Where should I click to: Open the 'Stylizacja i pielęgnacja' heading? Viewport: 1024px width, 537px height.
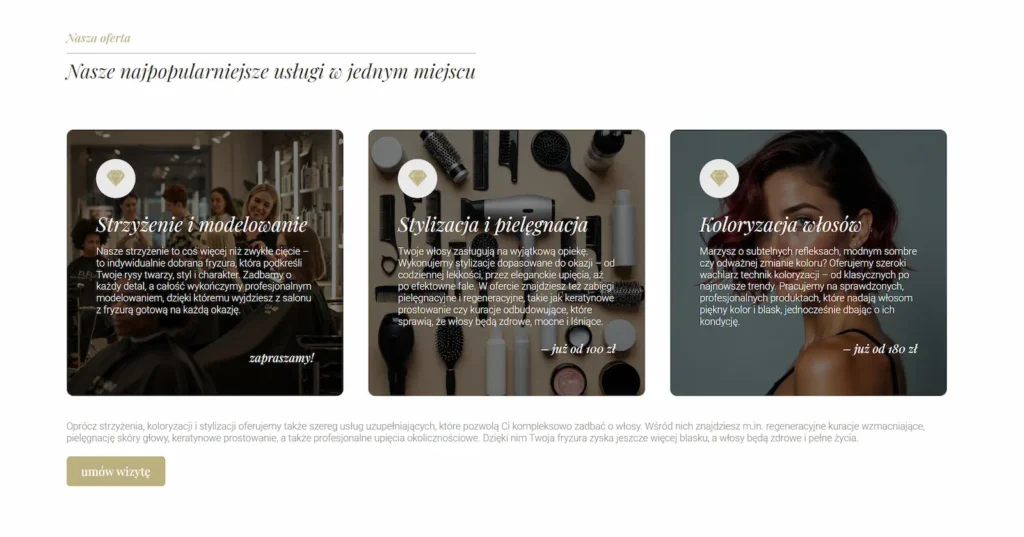pos(493,225)
